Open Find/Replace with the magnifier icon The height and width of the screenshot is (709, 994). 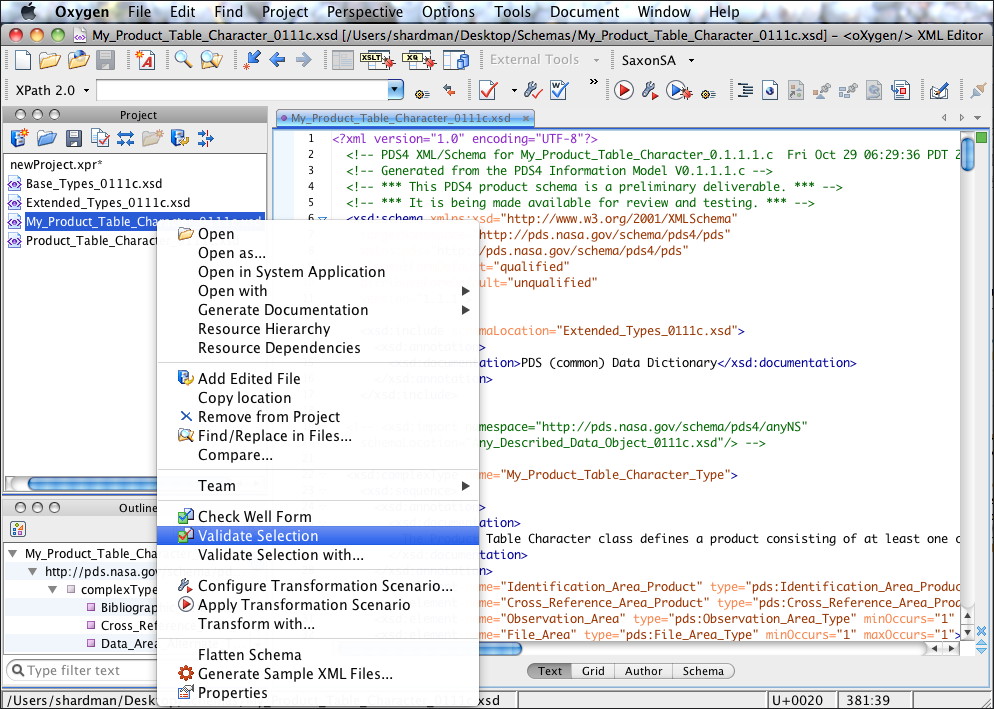tap(183, 60)
